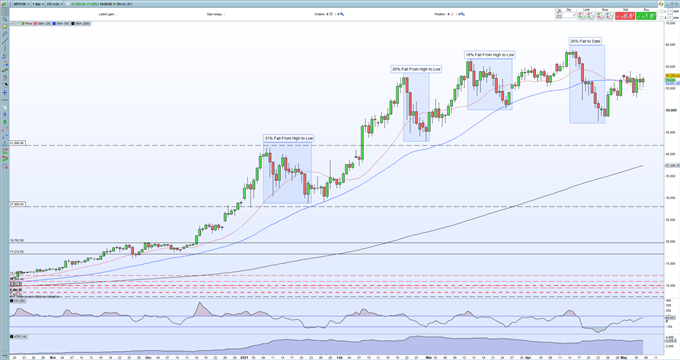680x360 pixels.
Task: Click the blue SMA (50) color swatch
Action: [x=54, y=23]
